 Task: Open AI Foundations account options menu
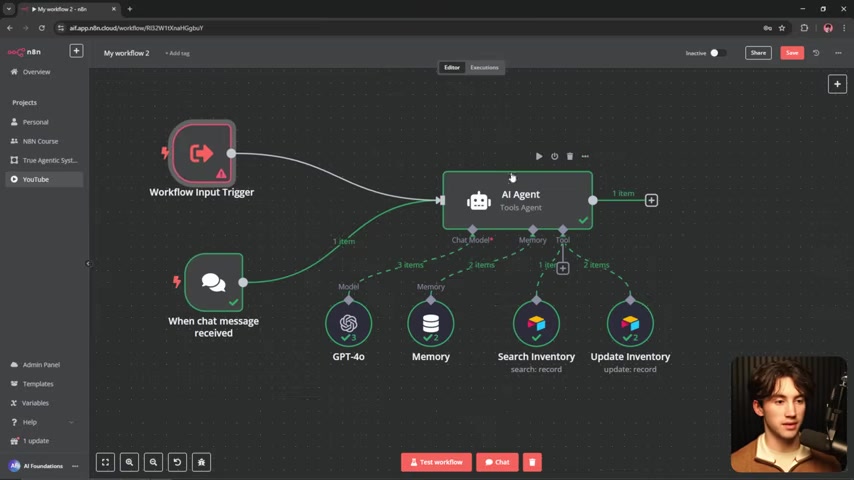(x=75, y=466)
